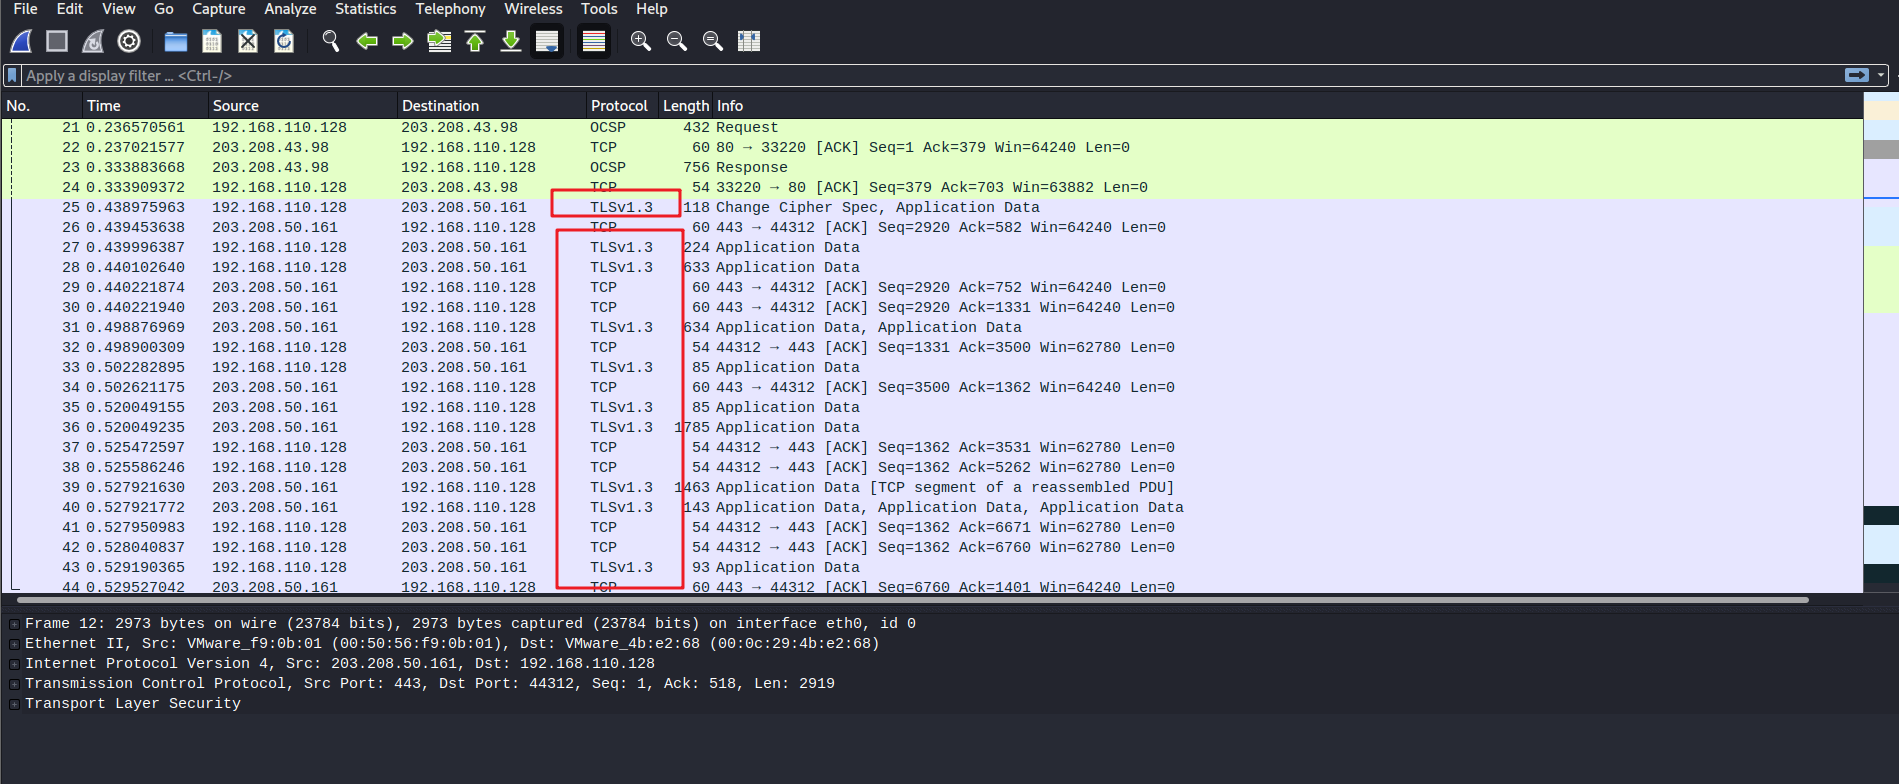The width and height of the screenshot is (1899, 784).
Task: Sort by the Info column header
Action: (1287, 106)
